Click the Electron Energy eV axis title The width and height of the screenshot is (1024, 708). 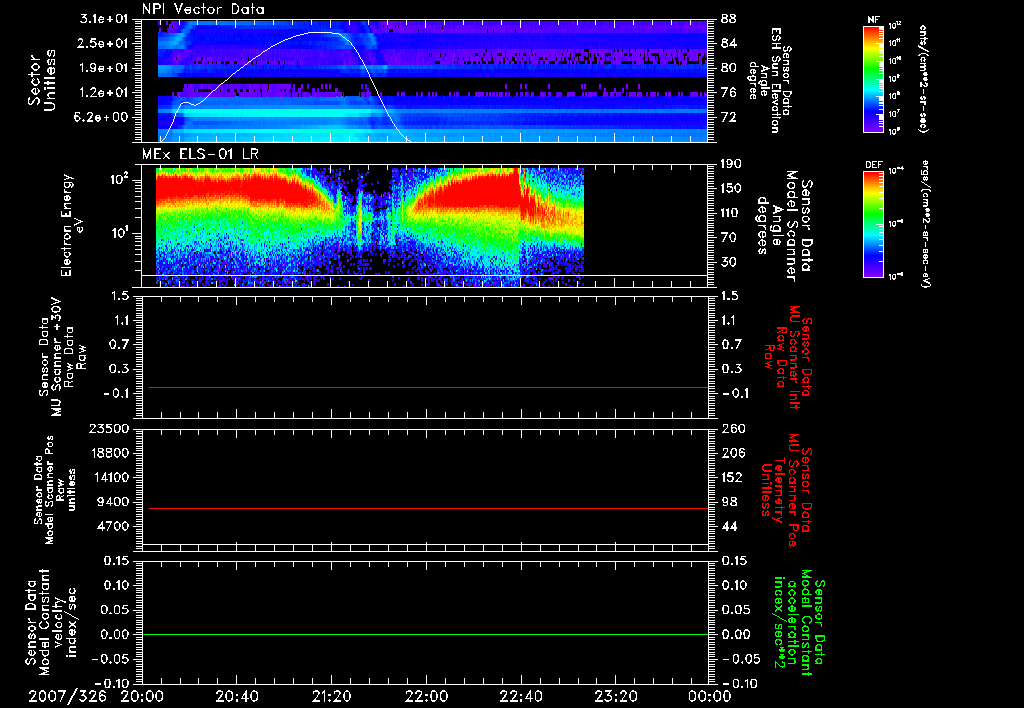pos(71,225)
